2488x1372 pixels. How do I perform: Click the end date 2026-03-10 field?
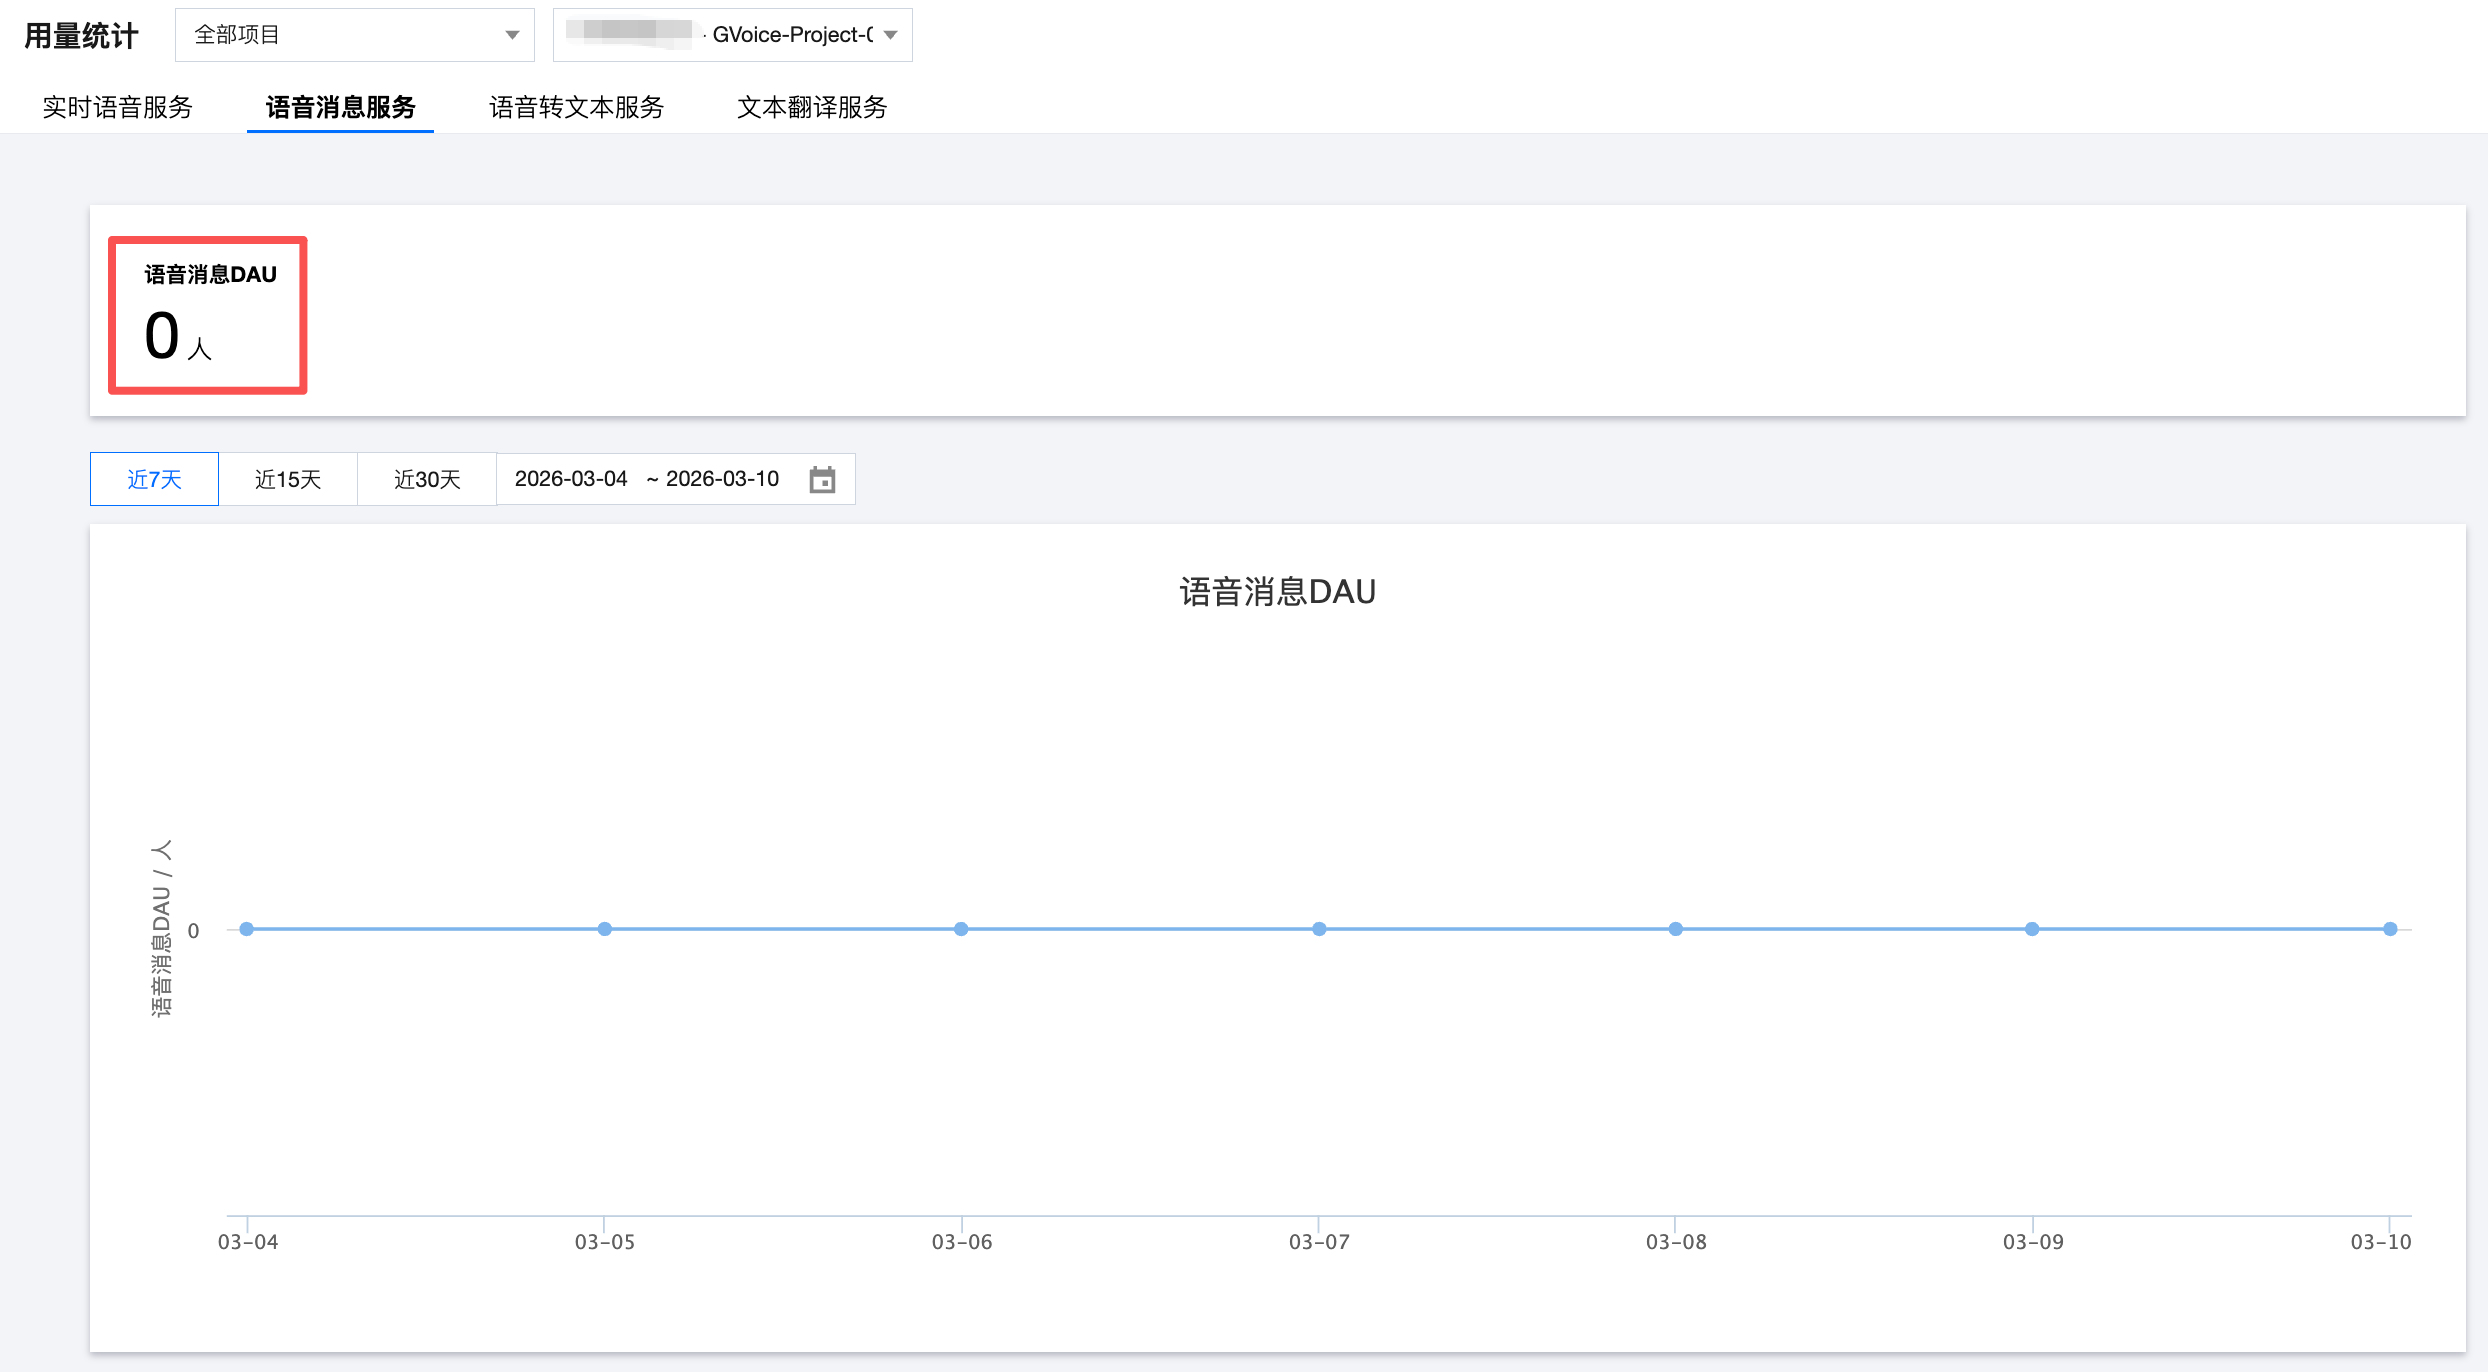click(722, 479)
